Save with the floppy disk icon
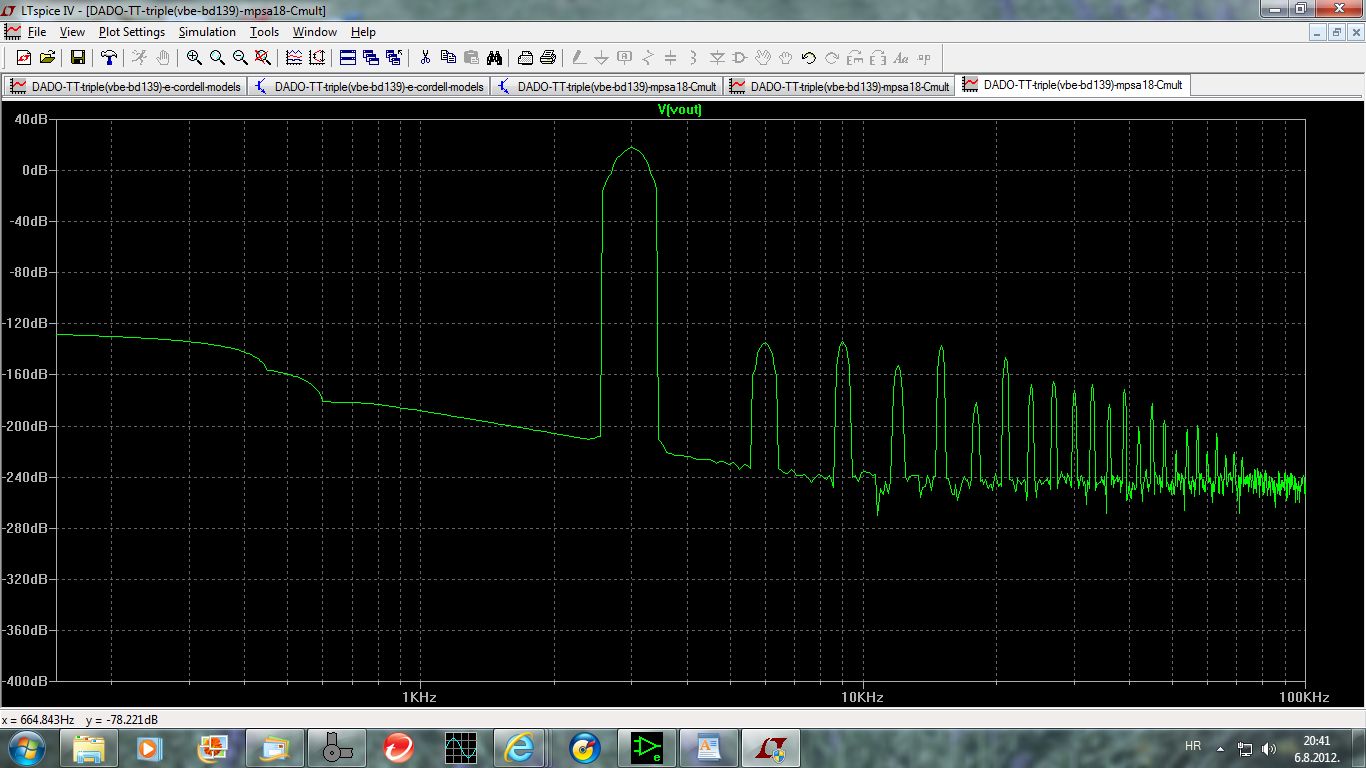Screen dimensions: 1366x768 point(77,58)
